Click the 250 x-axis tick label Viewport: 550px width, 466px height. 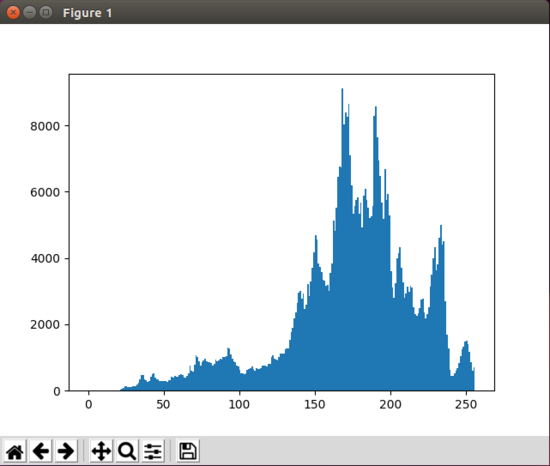click(x=466, y=405)
